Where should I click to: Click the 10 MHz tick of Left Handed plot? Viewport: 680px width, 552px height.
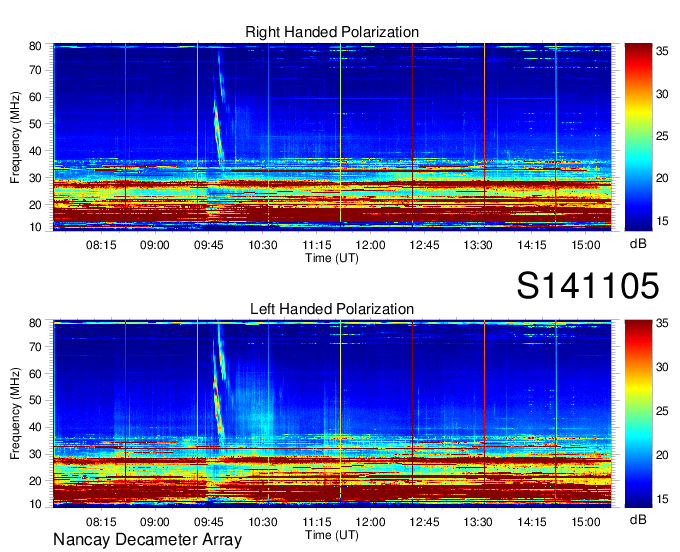coord(35,504)
